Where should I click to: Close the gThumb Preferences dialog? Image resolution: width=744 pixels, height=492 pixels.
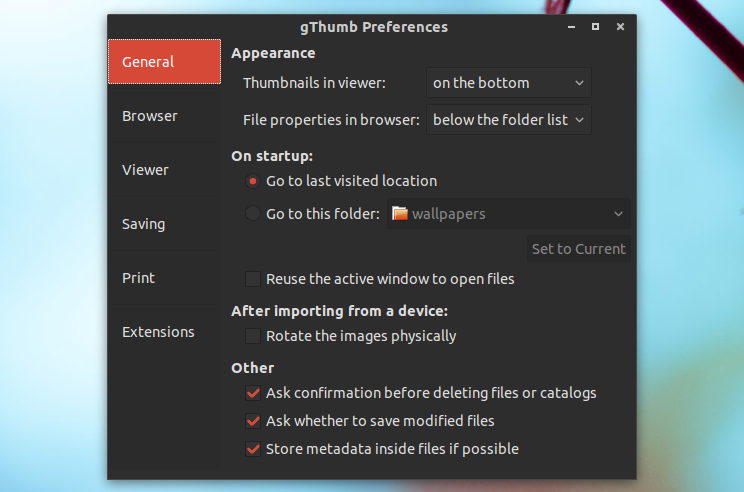point(621,27)
